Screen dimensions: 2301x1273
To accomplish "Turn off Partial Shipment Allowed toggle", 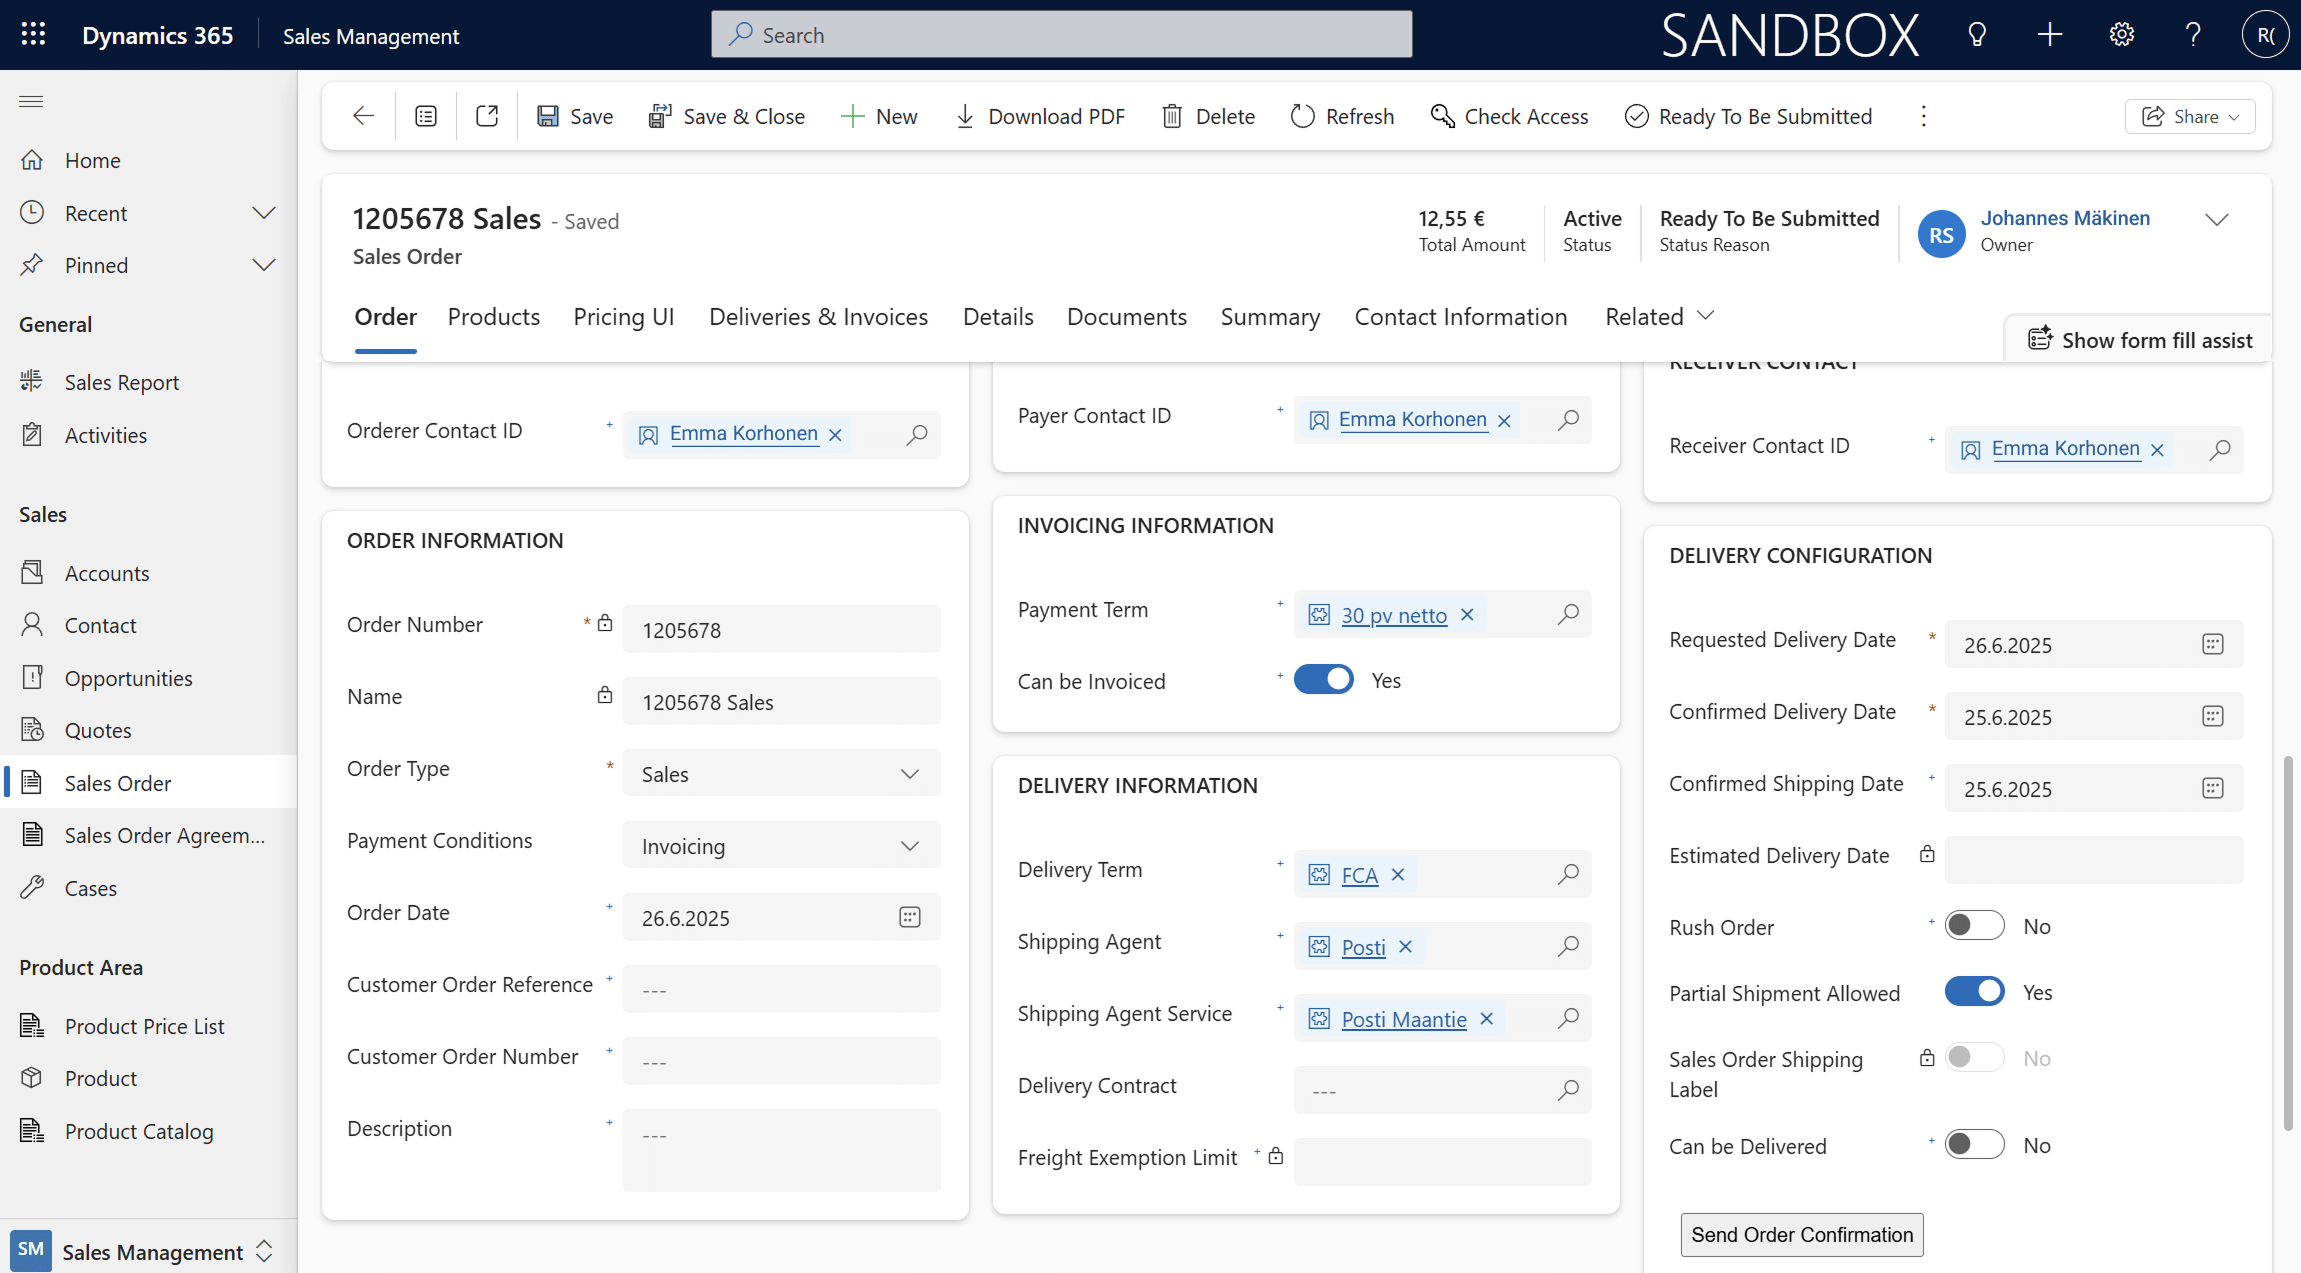I will [1974, 992].
